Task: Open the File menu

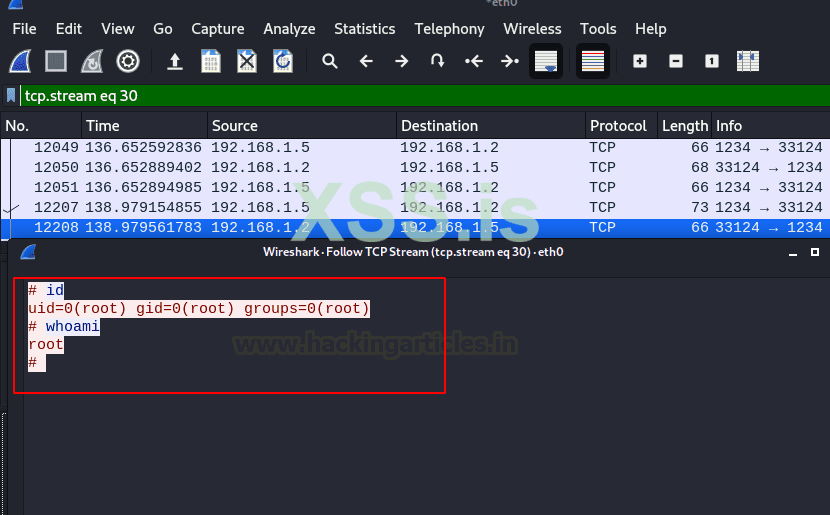Action: click(24, 29)
